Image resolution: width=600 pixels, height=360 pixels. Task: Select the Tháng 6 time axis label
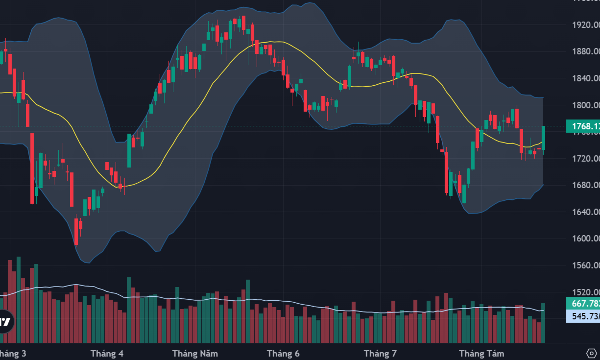(283, 353)
